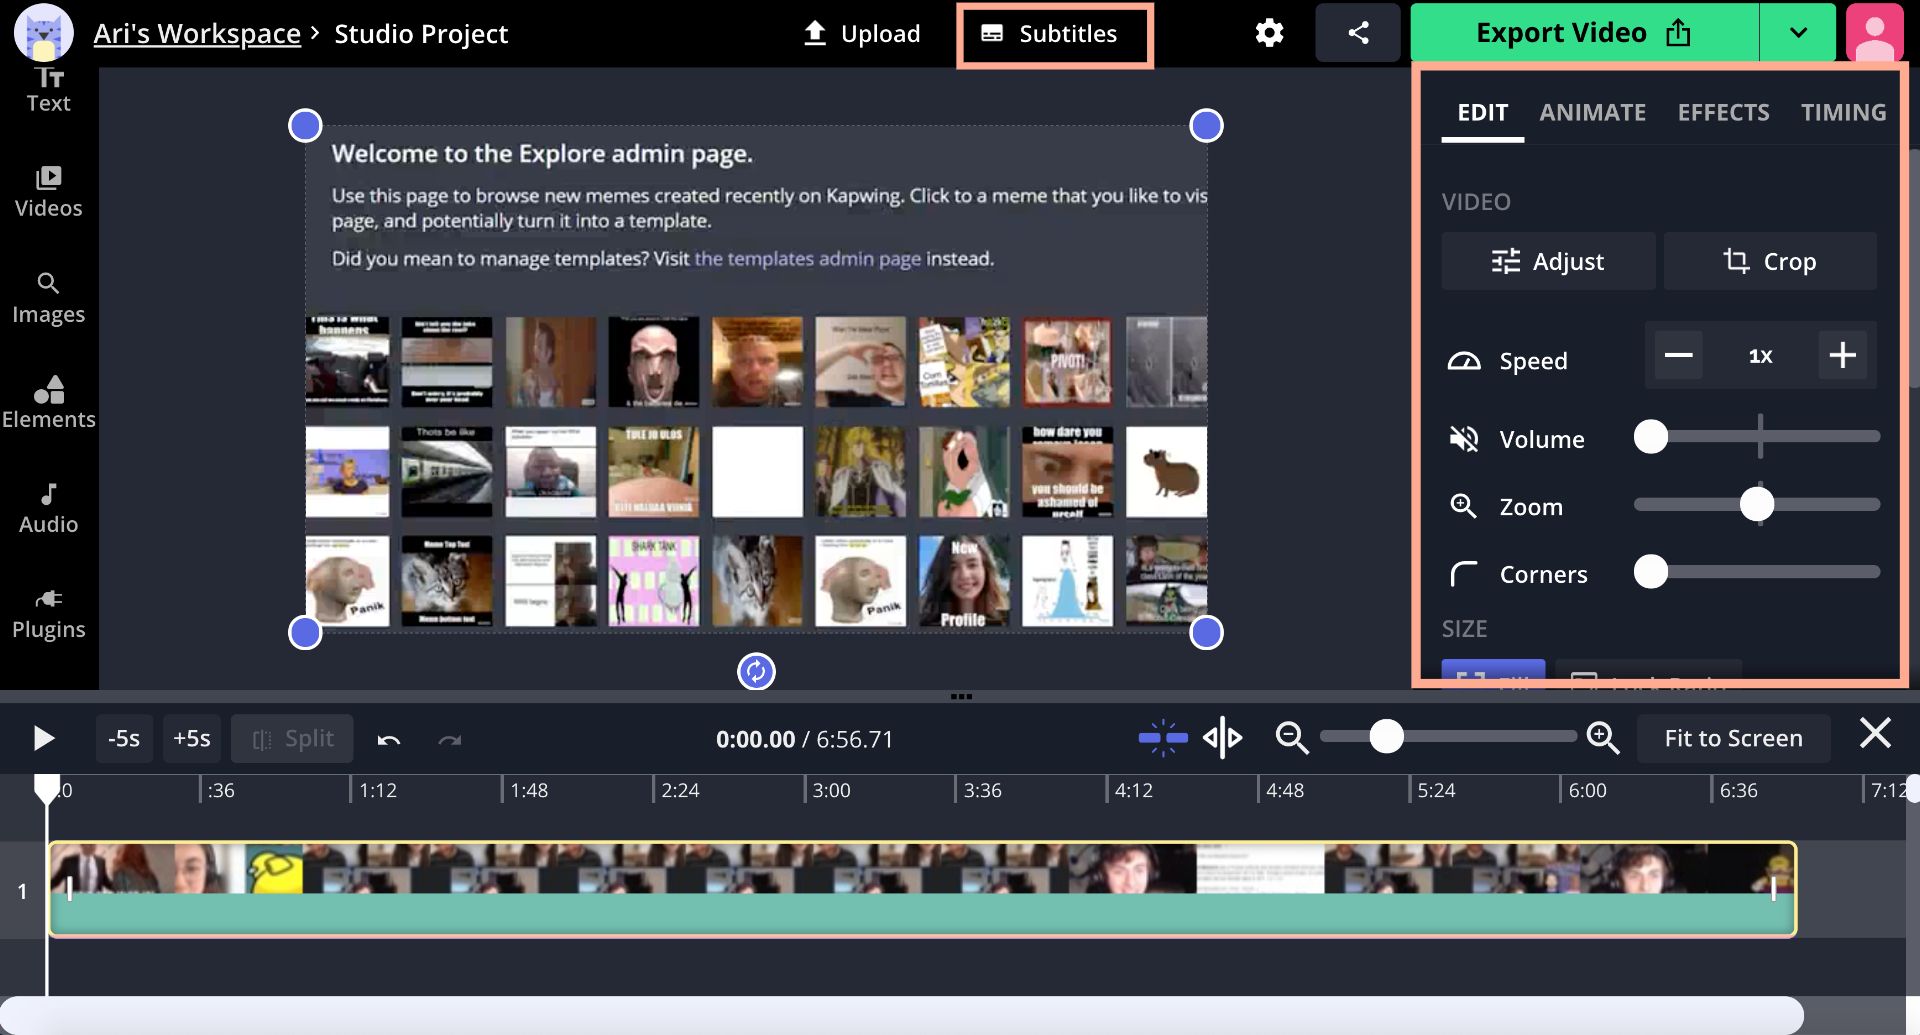Click the Zoom slider handle

tap(1756, 505)
